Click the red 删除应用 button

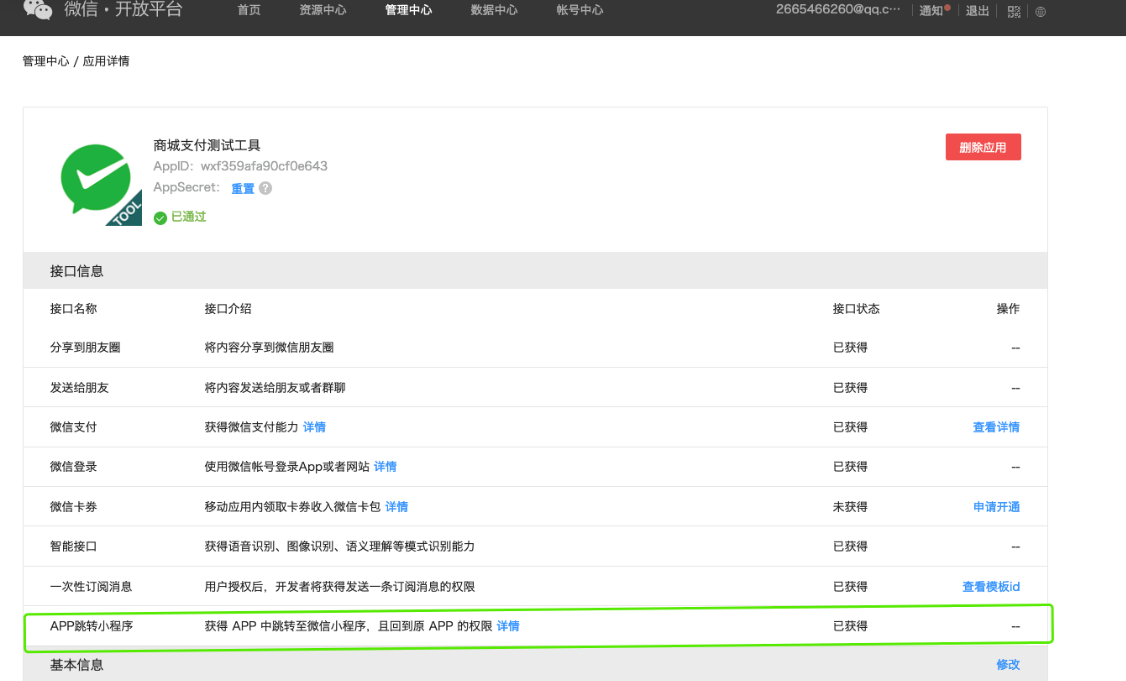(x=983, y=147)
